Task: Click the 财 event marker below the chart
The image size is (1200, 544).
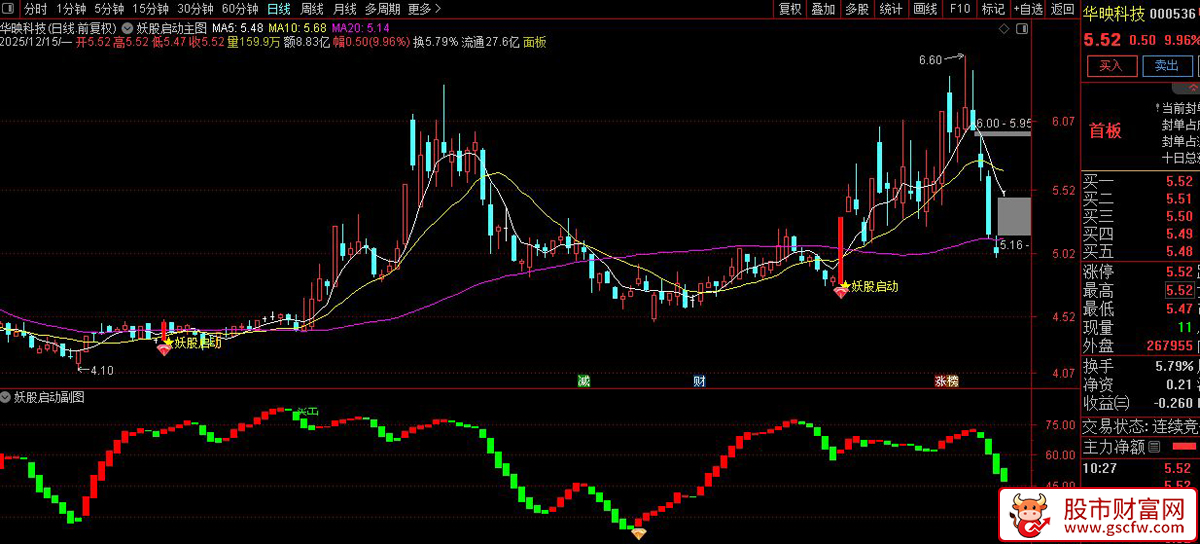Action: click(700, 381)
